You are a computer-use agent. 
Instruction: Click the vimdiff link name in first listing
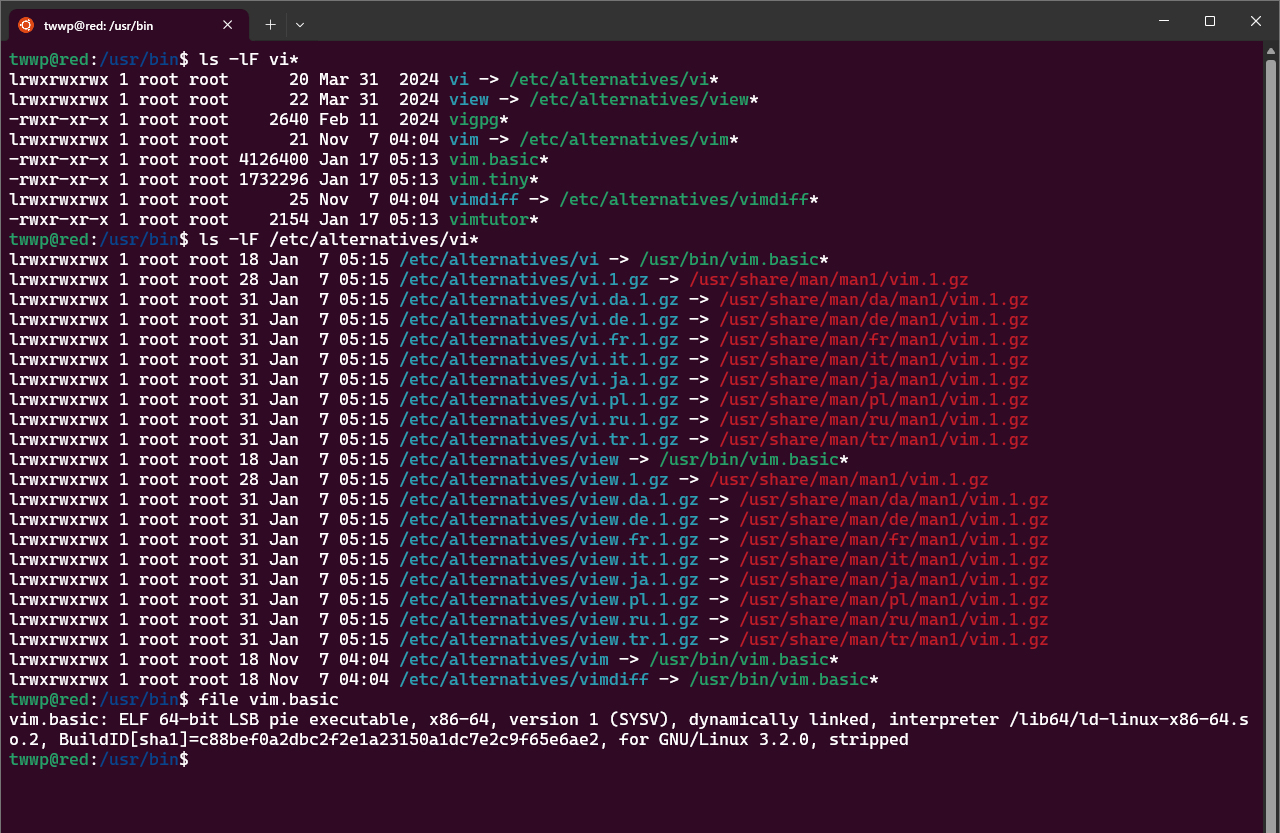click(x=484, y=200)
